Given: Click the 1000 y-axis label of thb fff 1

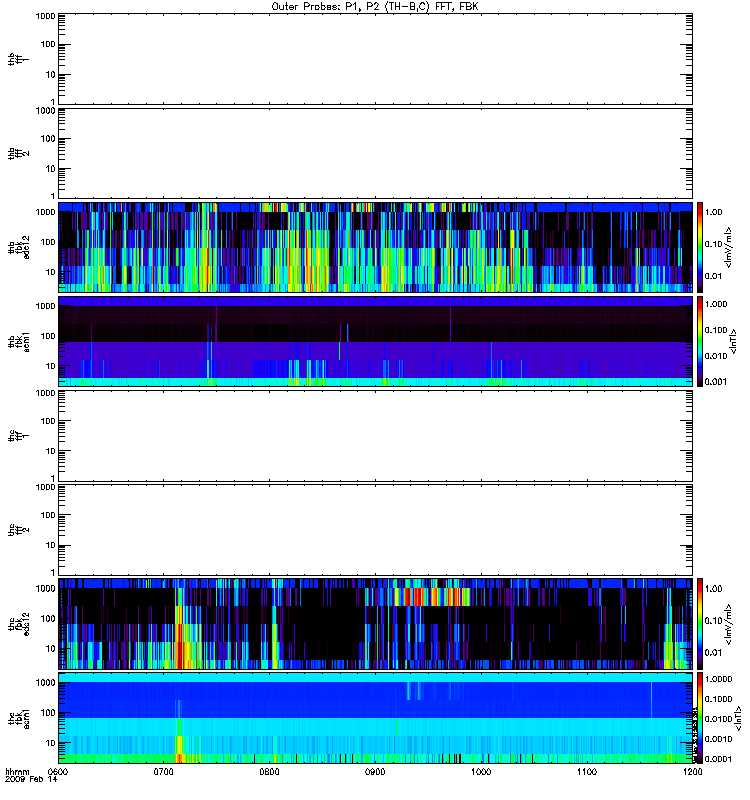Looking at the screenshot, I should click(45, 16).
